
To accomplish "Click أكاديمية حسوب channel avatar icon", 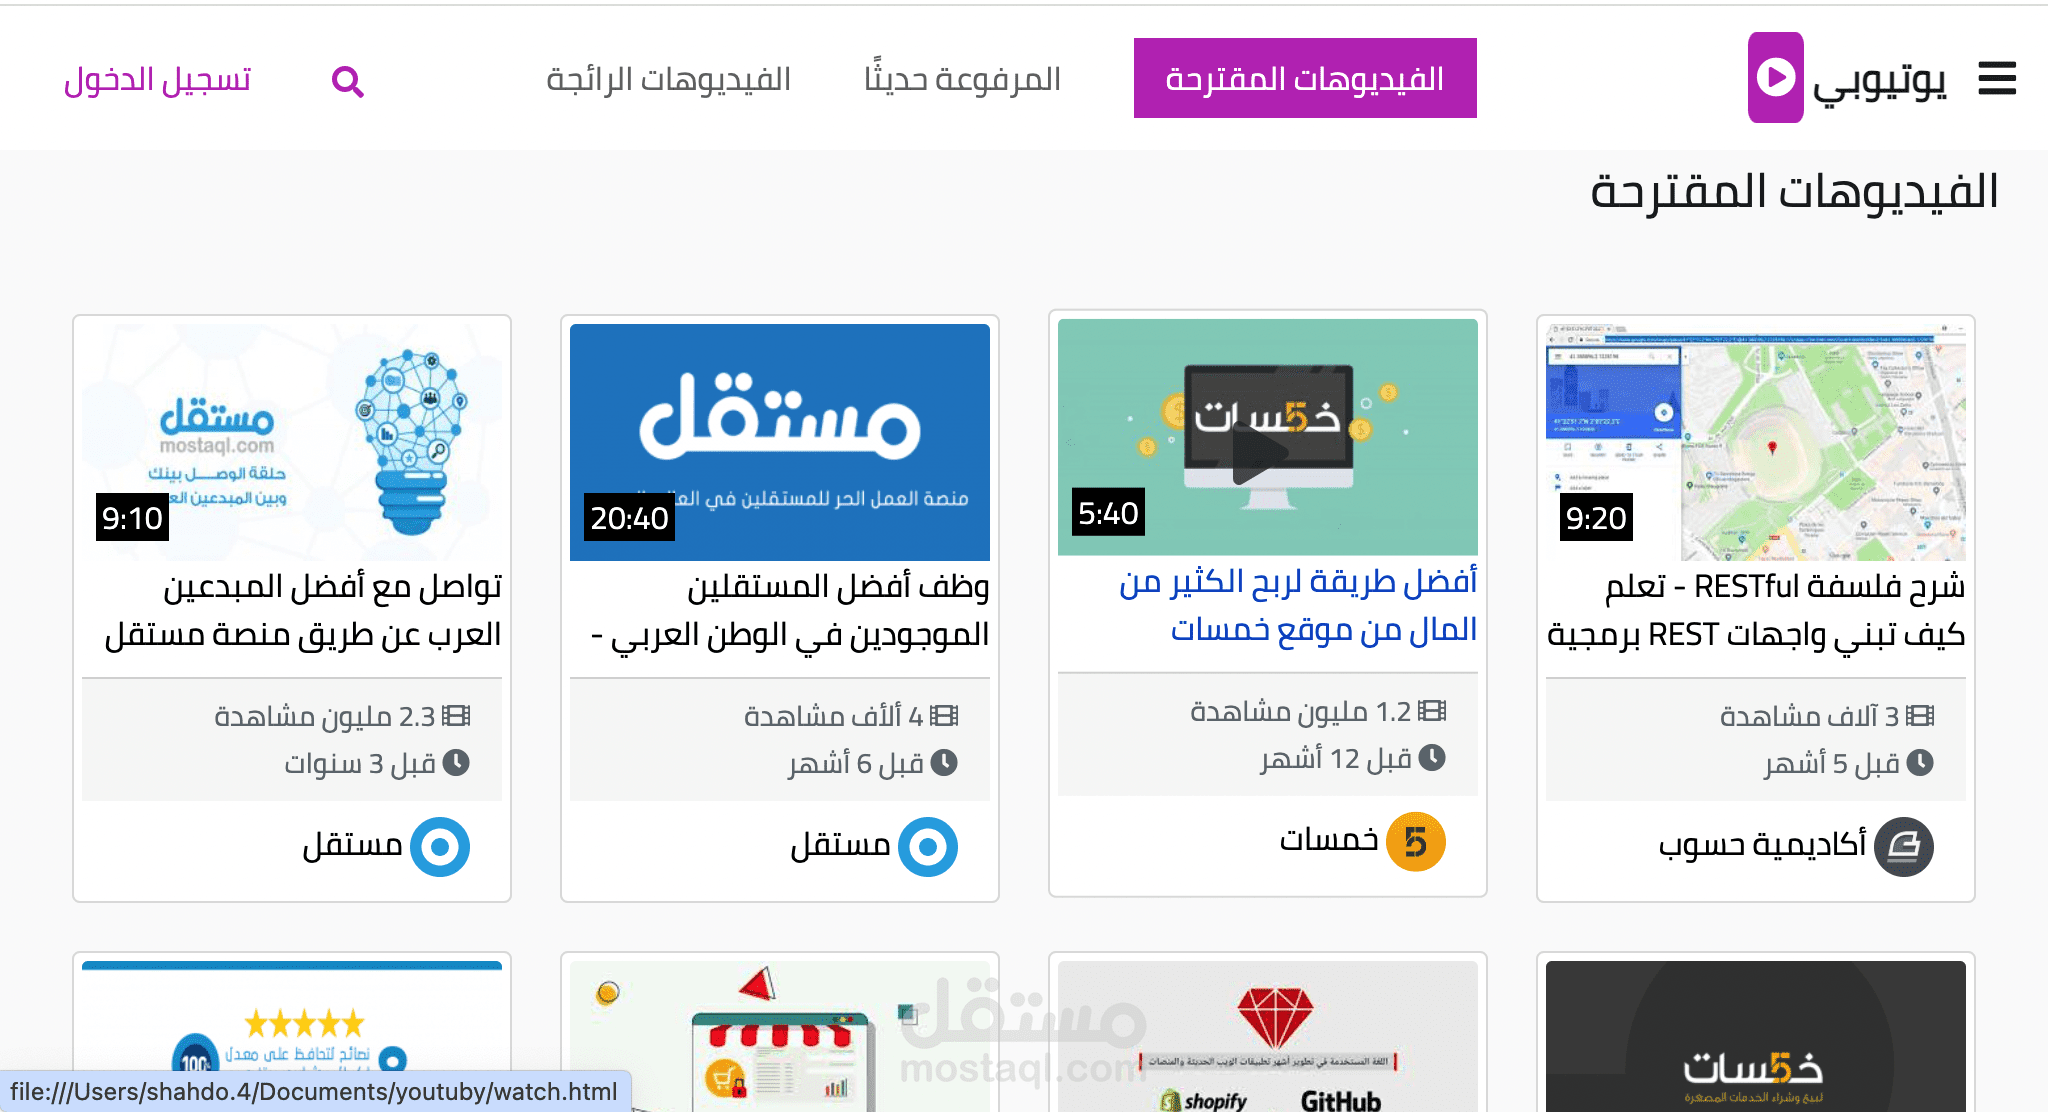I will tap(1903, 847).
